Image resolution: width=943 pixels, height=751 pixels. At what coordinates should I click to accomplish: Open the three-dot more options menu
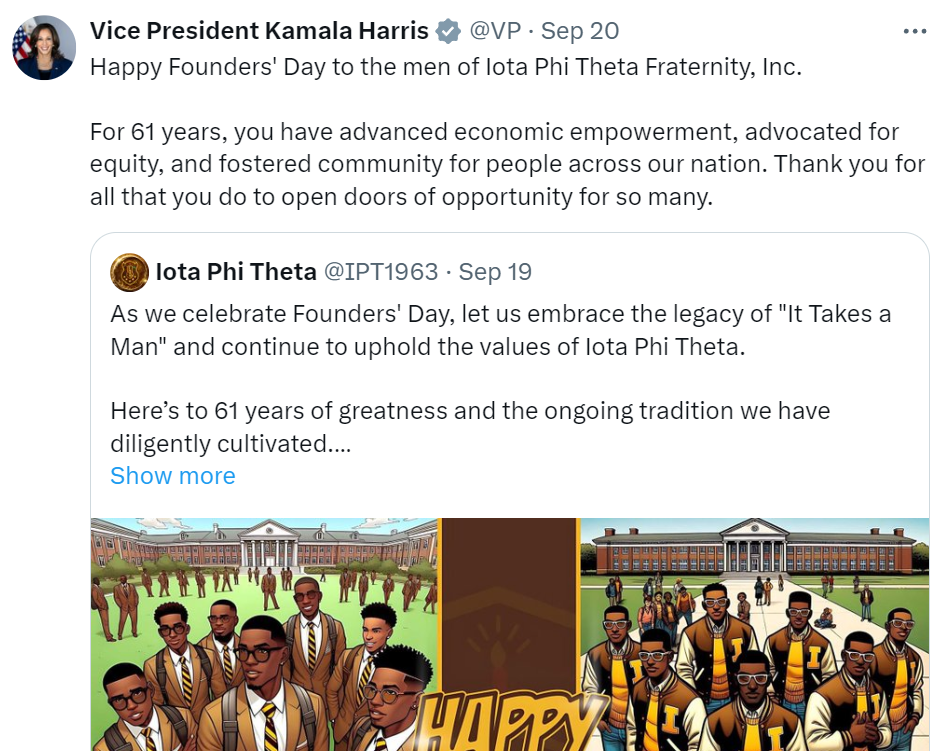click(x=914, y=31)
